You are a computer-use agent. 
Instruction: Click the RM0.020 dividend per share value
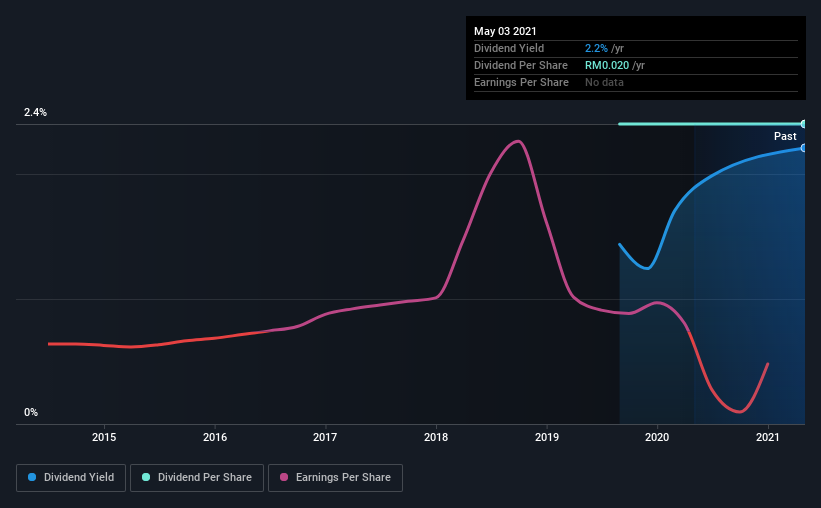tap(609, 65)
